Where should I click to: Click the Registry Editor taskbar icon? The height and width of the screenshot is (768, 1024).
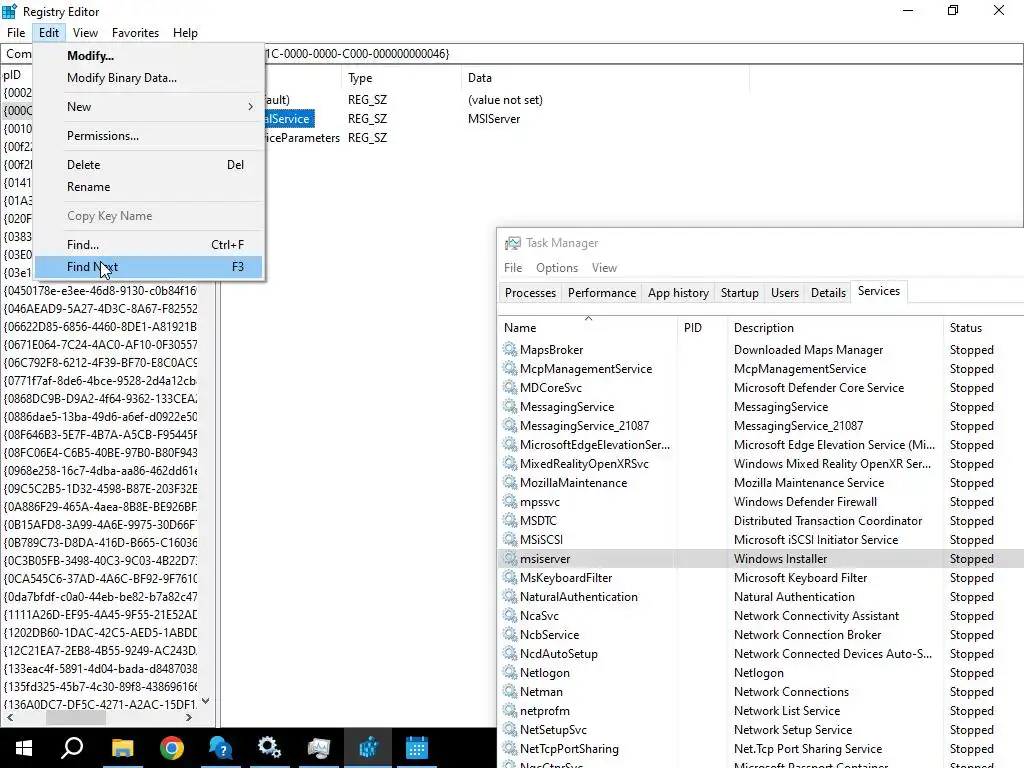click(368, 748)
